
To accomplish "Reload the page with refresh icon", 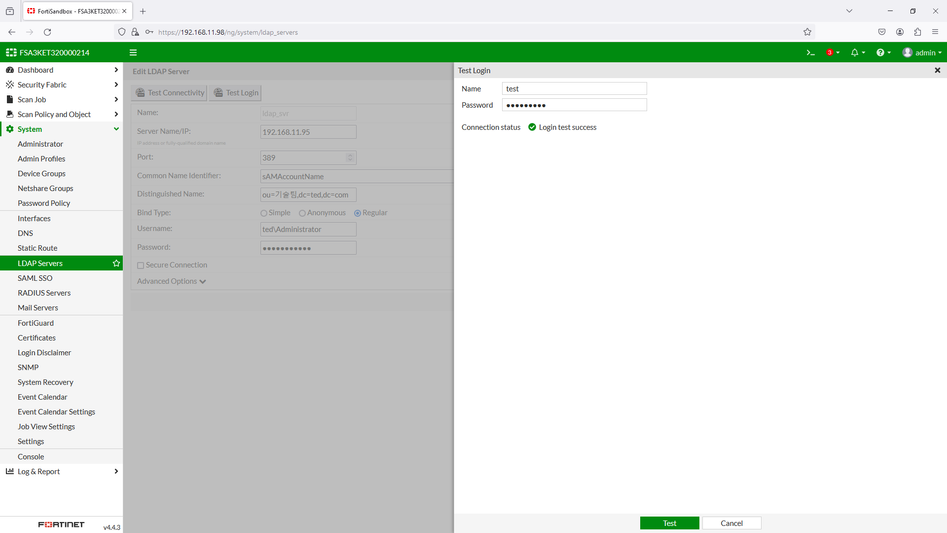I will [47, 32].
